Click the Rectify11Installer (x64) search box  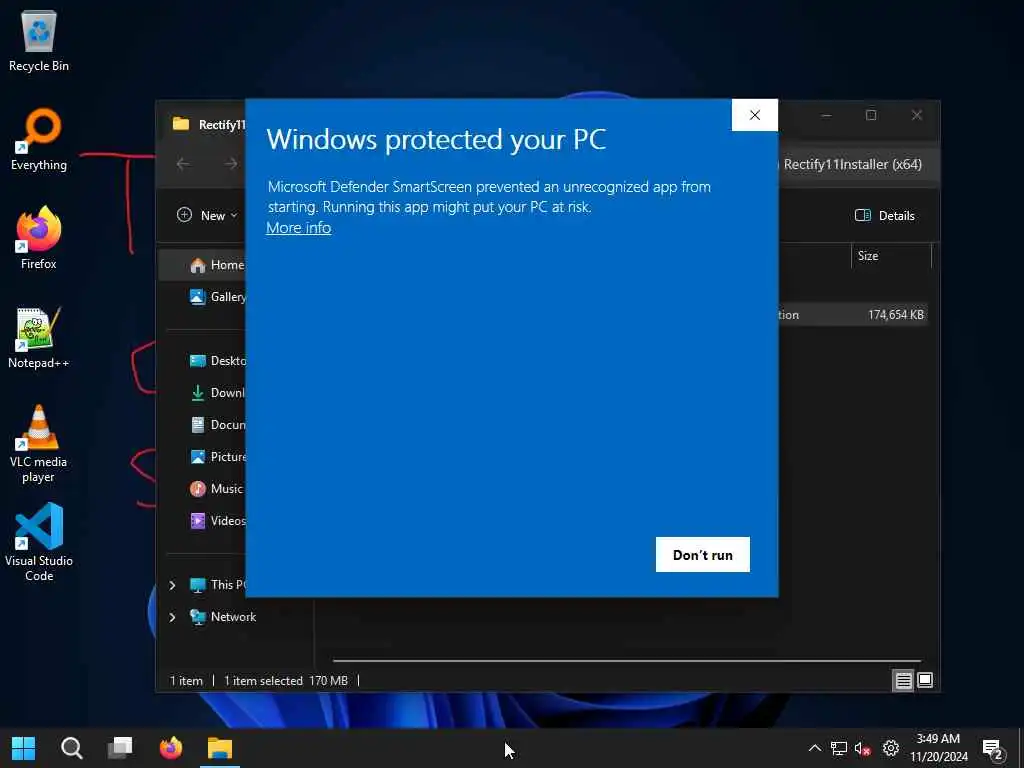(857, 165)
